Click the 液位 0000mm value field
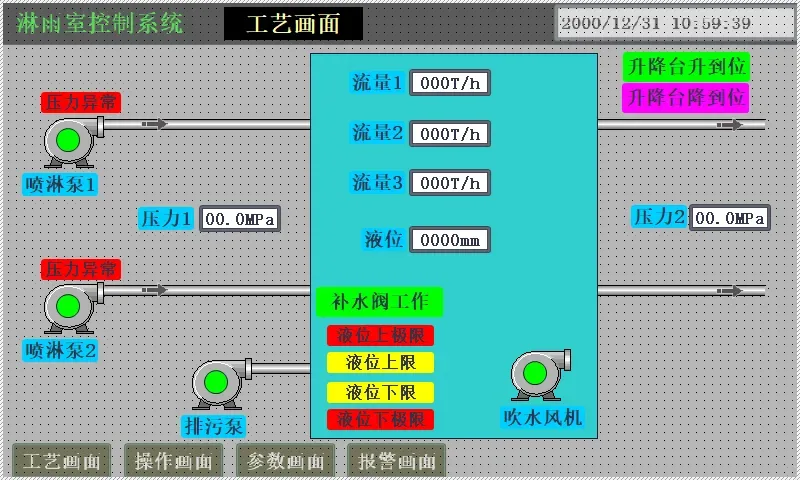 coord(450,240)
